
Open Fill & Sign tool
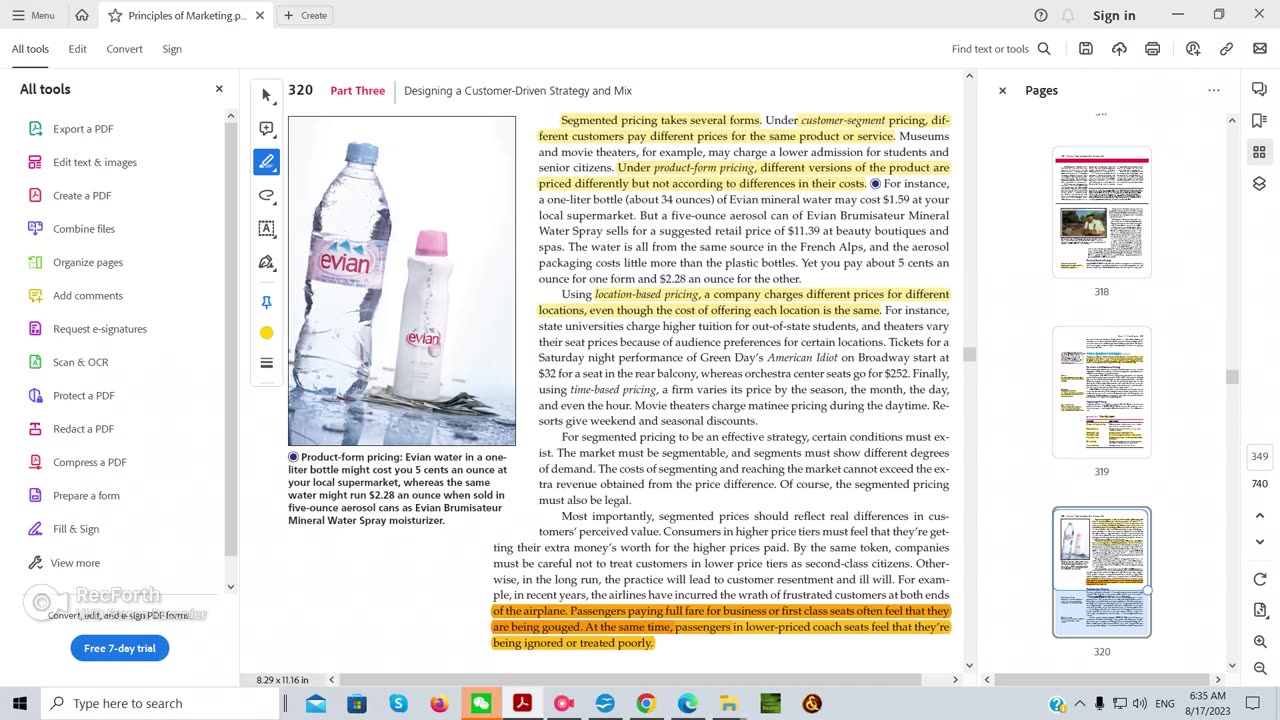click(75, 529)
